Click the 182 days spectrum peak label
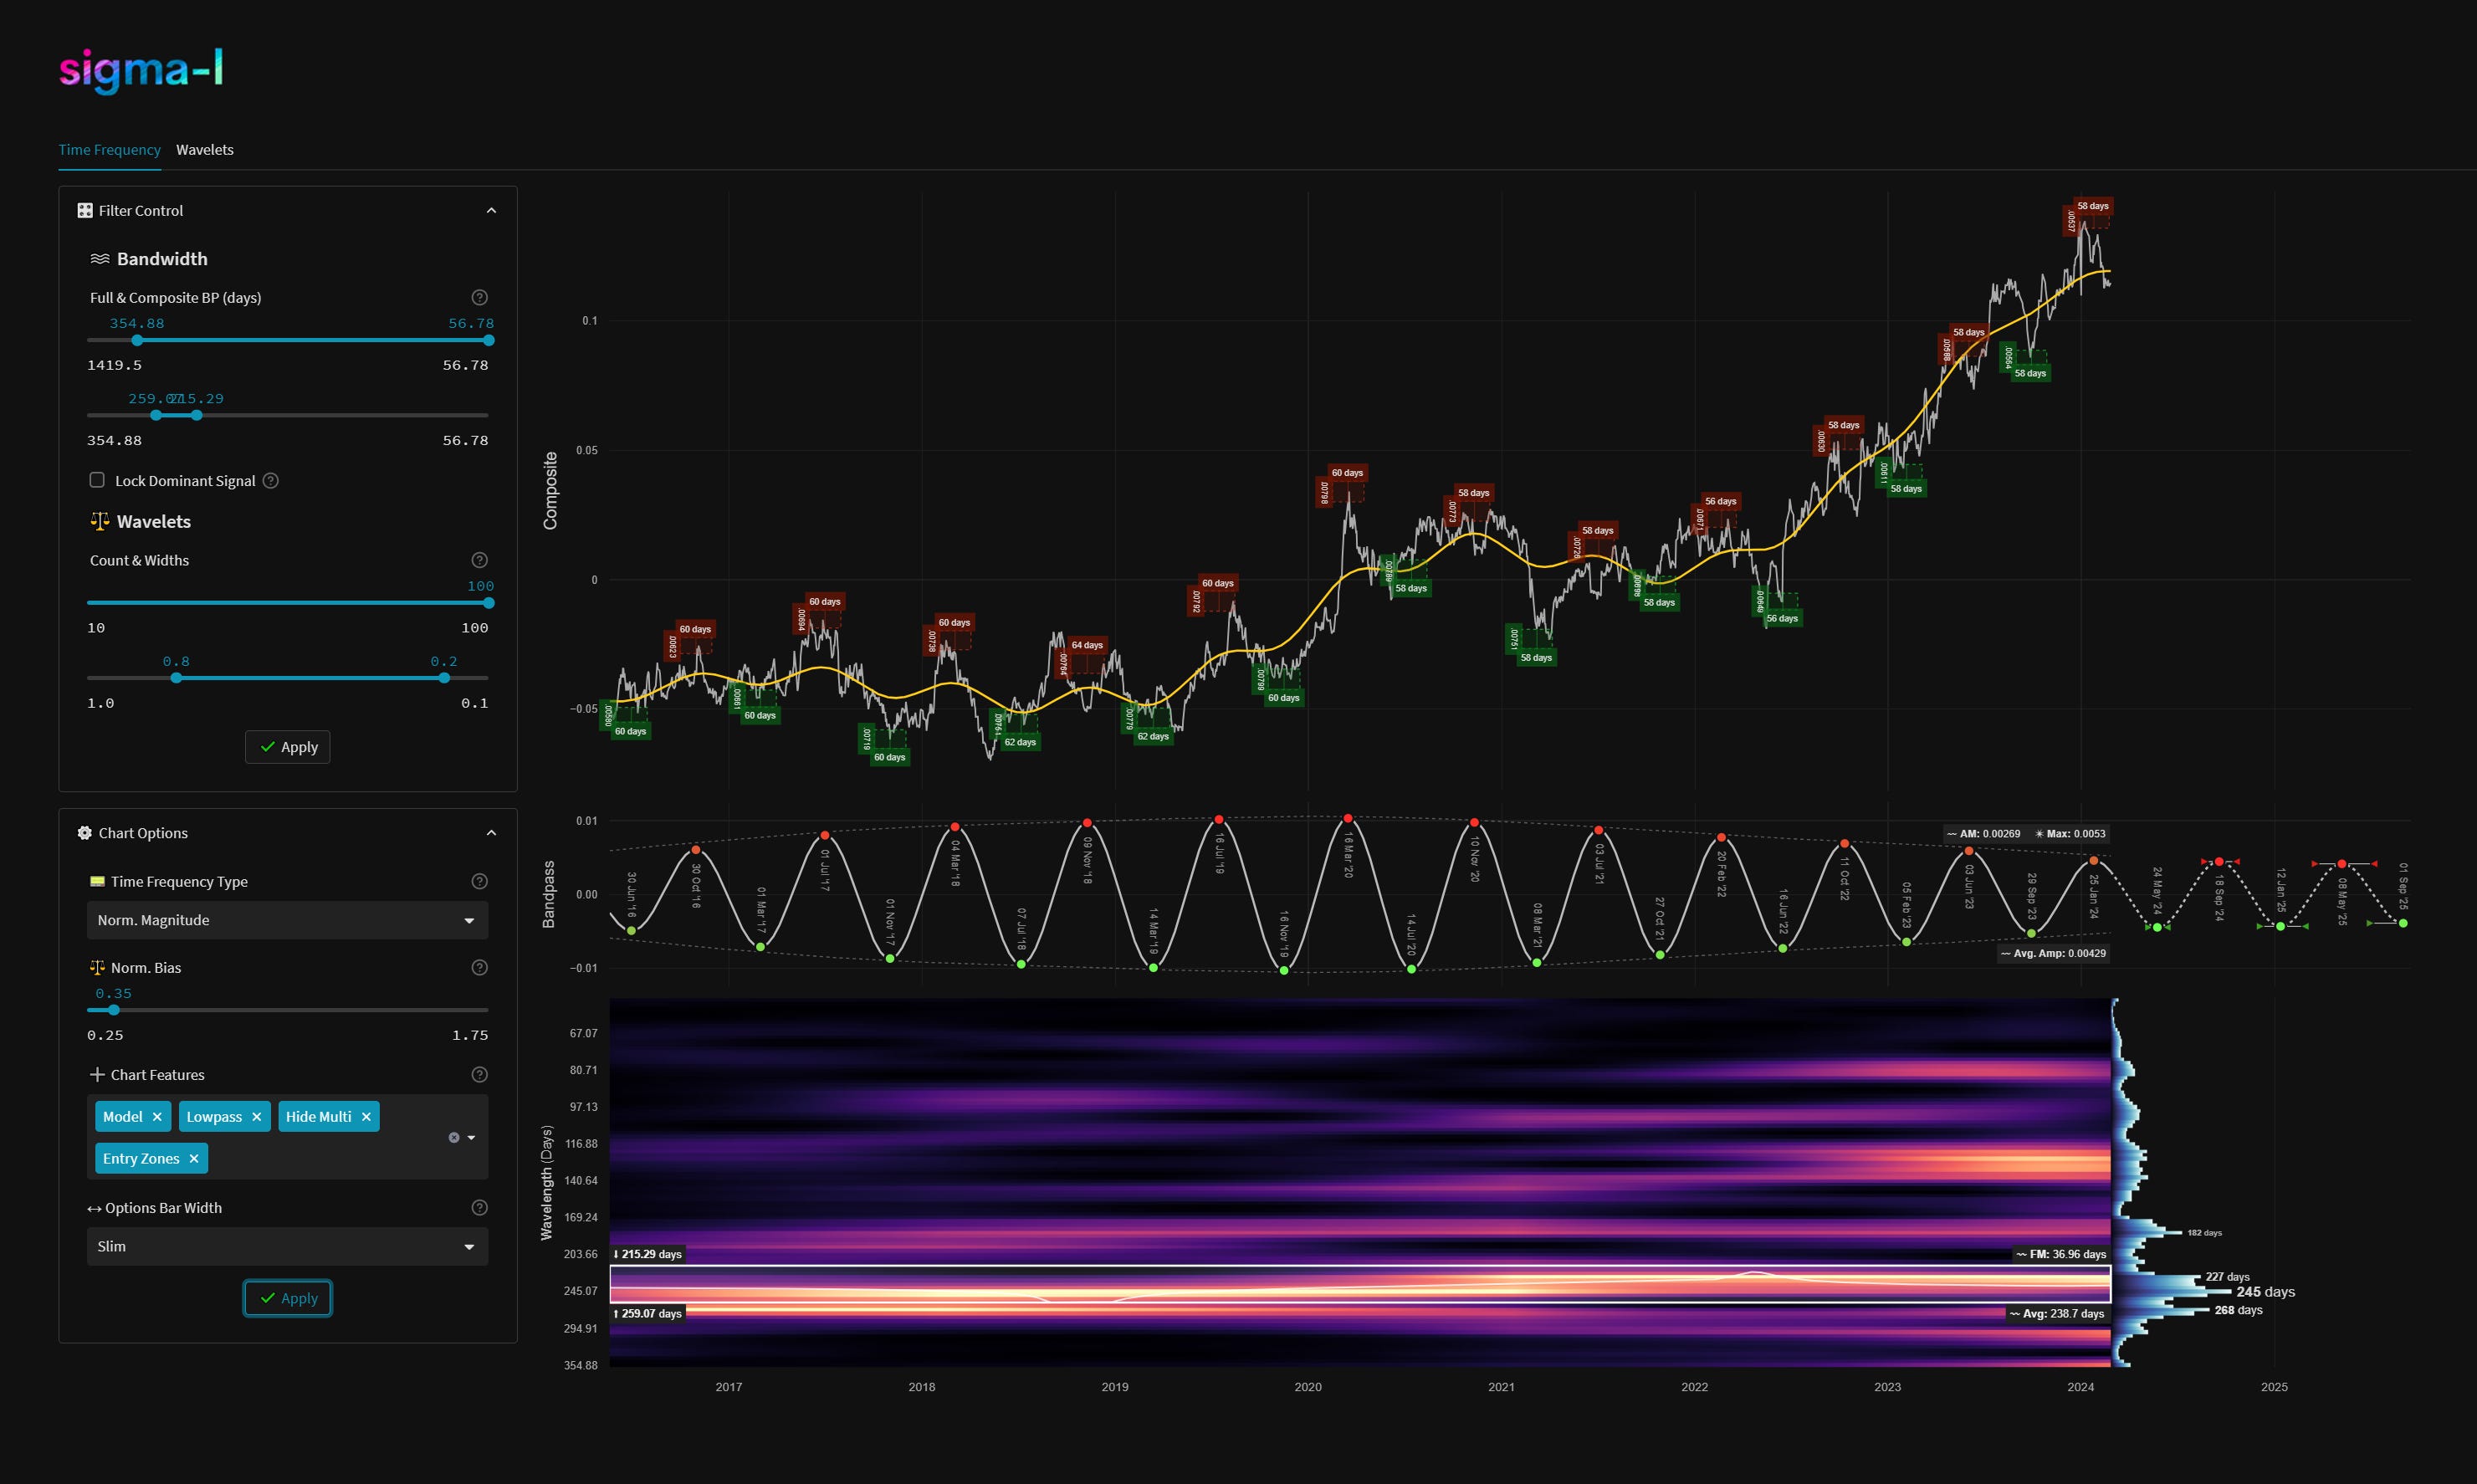The width and height of the screenshot is (2477, 1484). click(2204, 1234)
